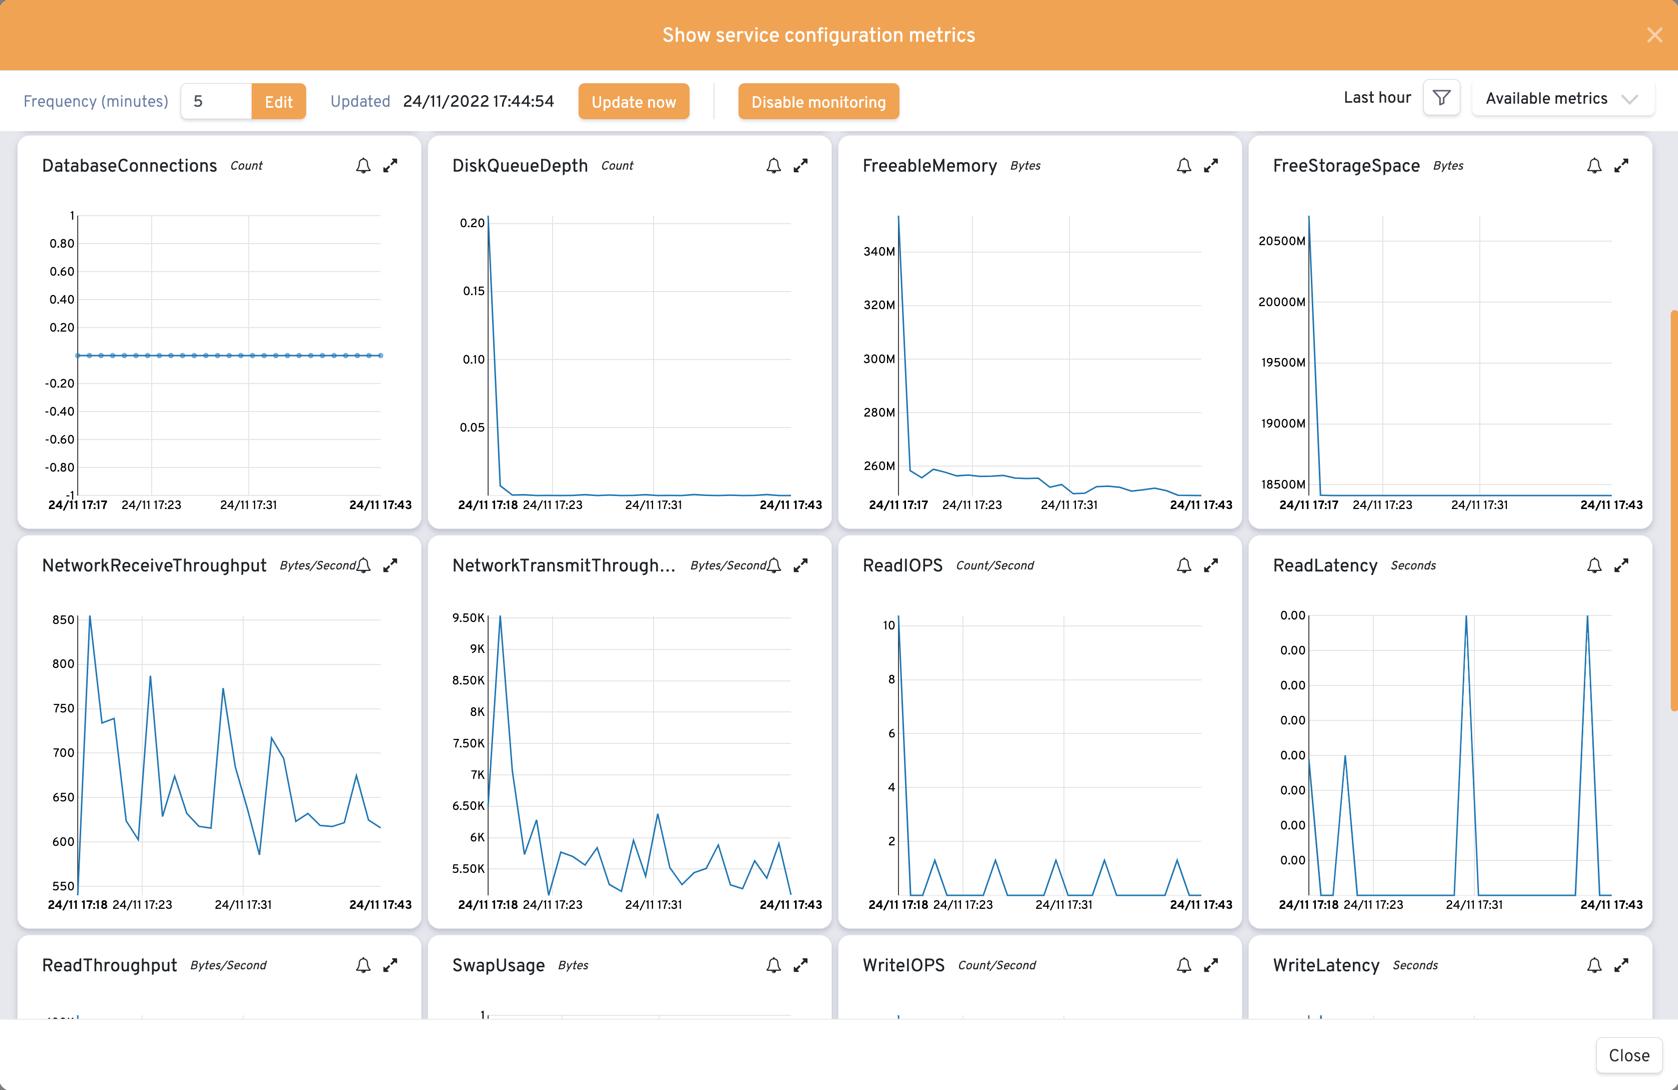
Task: Click the NetworkReceiveThroughput chart title
Action: click(x=154, y=566)
